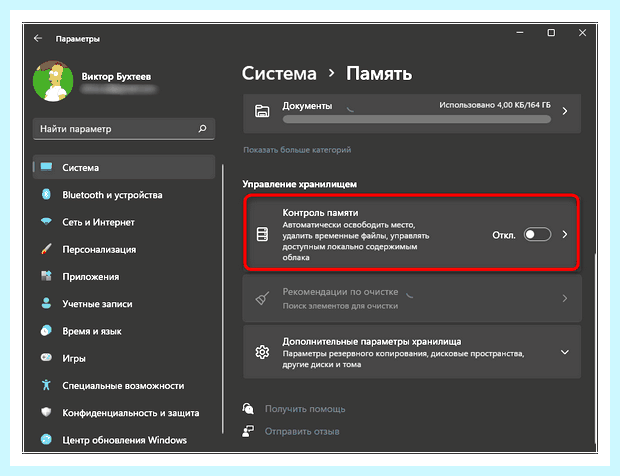Open the Отправить отзыв link

[x=302, y=431]
